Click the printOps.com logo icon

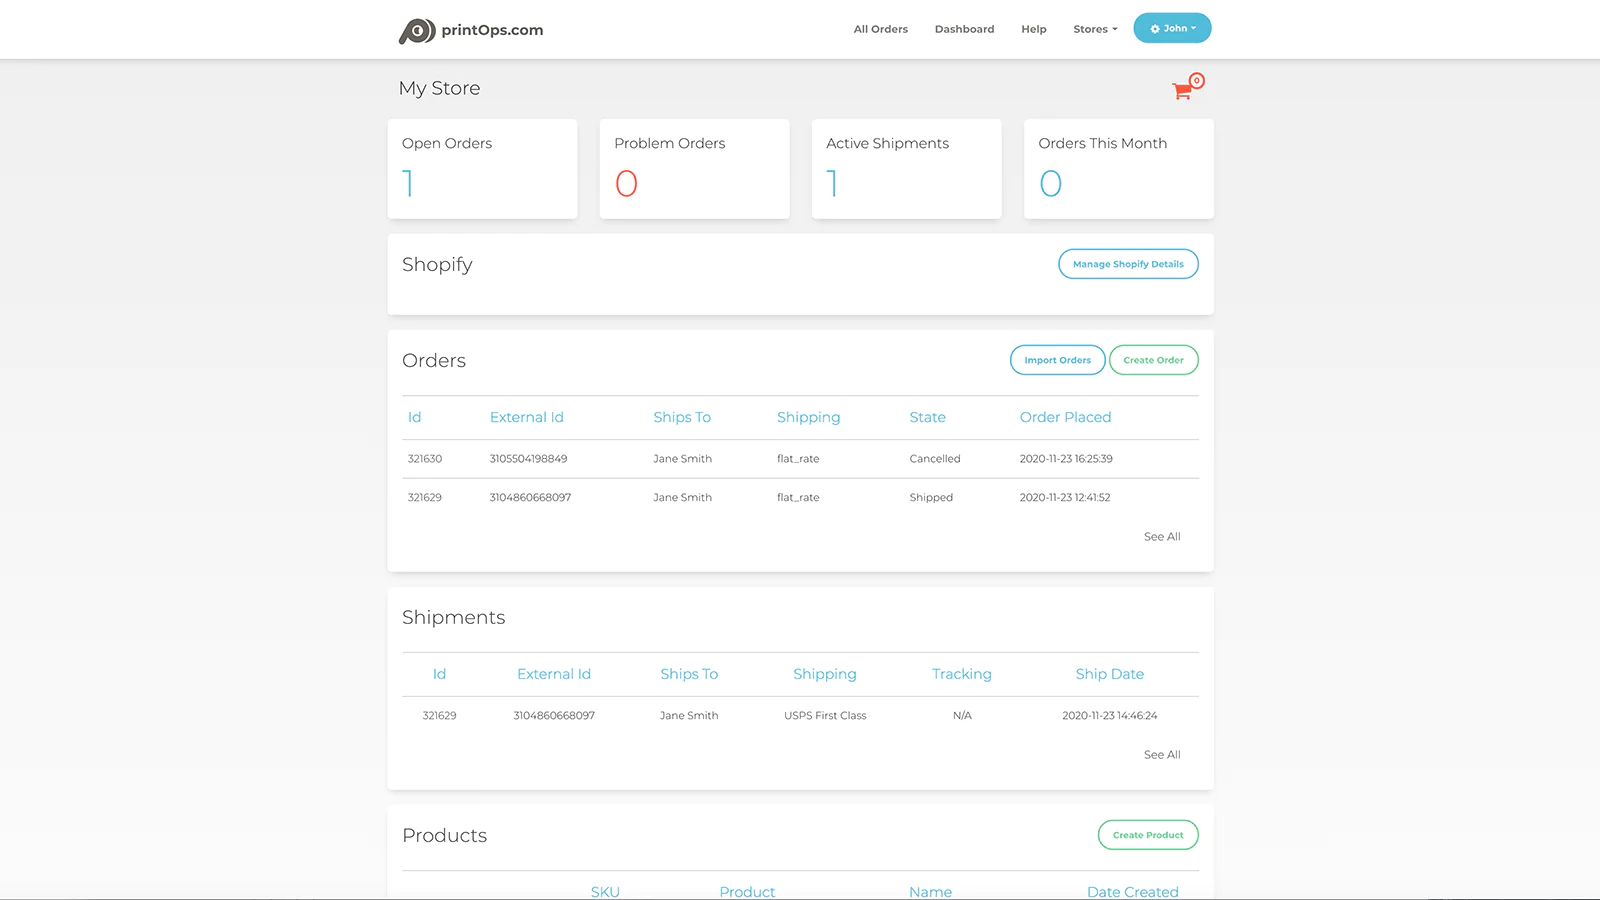(417, 31)
